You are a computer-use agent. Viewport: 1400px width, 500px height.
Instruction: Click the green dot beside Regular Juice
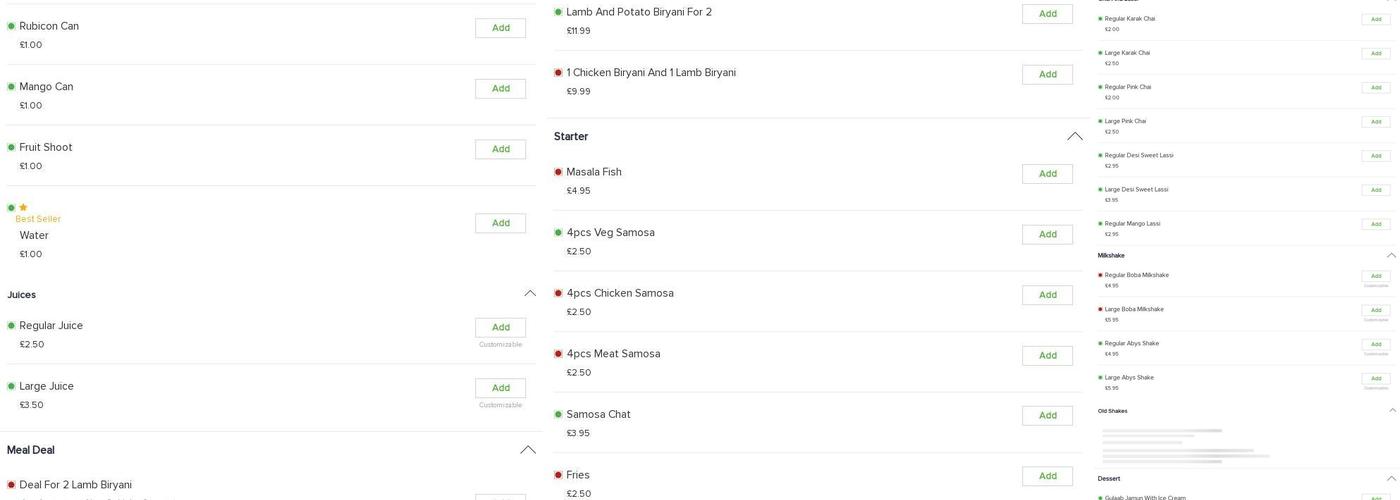11,326
